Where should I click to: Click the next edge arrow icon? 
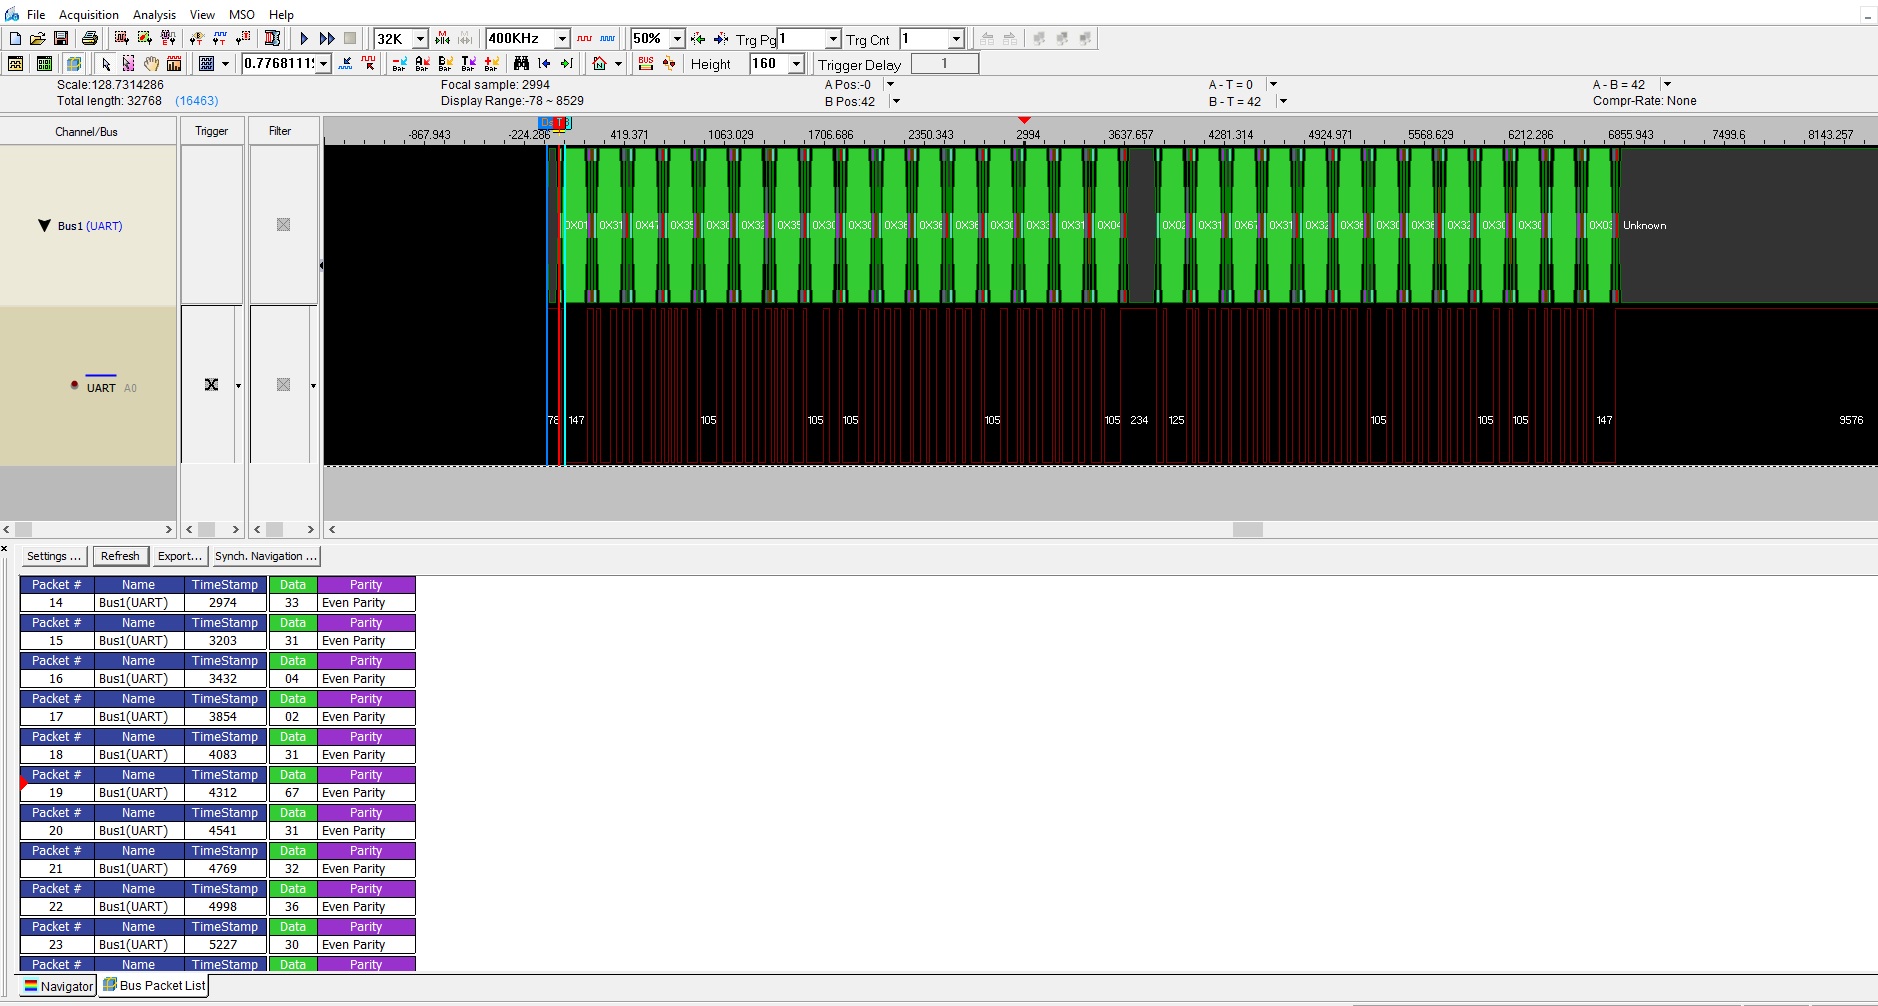pos(567,64)
